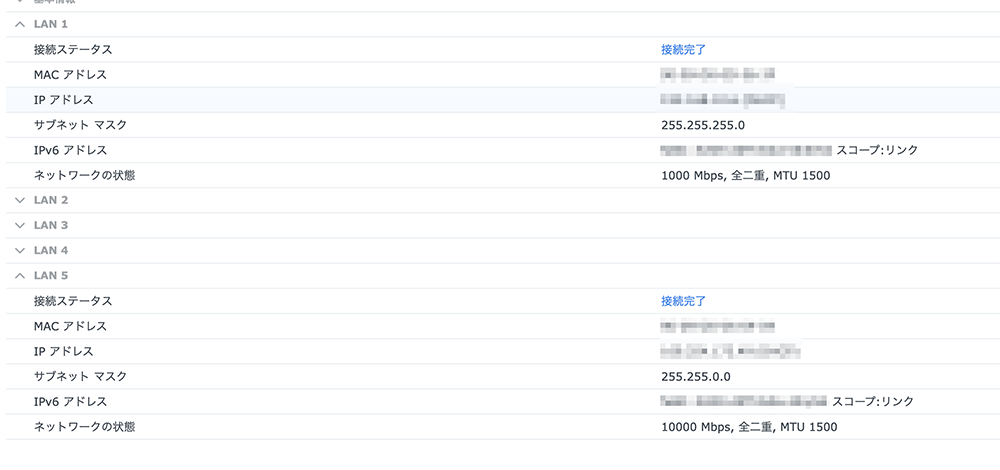Image resolution: width=1000 pixels, height=470 pixels.
Task: Expand the LAN 2 section chevron
Action: 20,200
